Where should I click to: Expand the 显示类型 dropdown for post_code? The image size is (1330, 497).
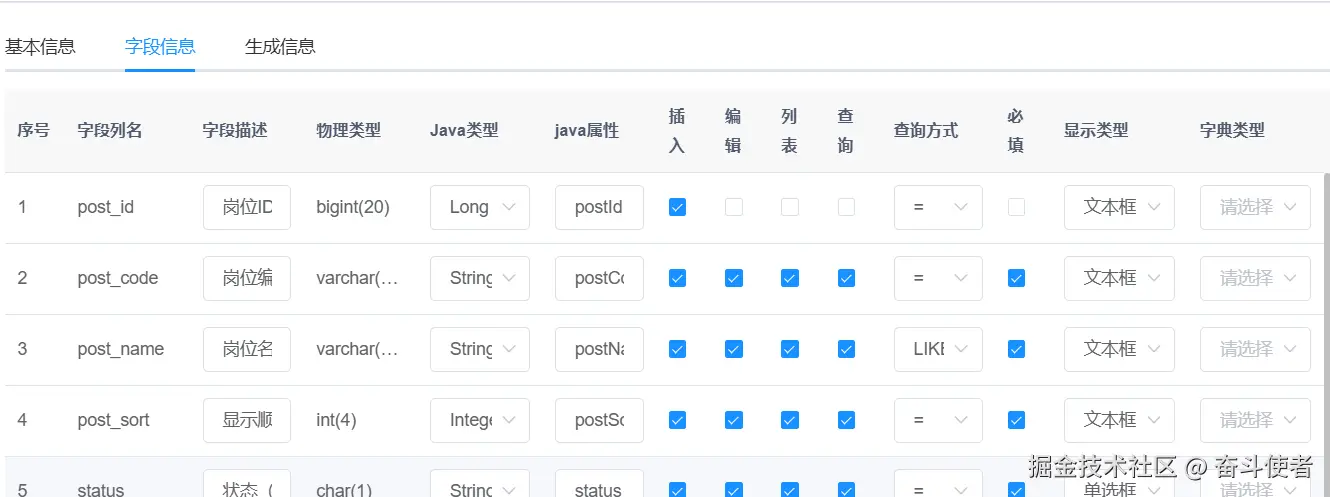(1119, 278)
